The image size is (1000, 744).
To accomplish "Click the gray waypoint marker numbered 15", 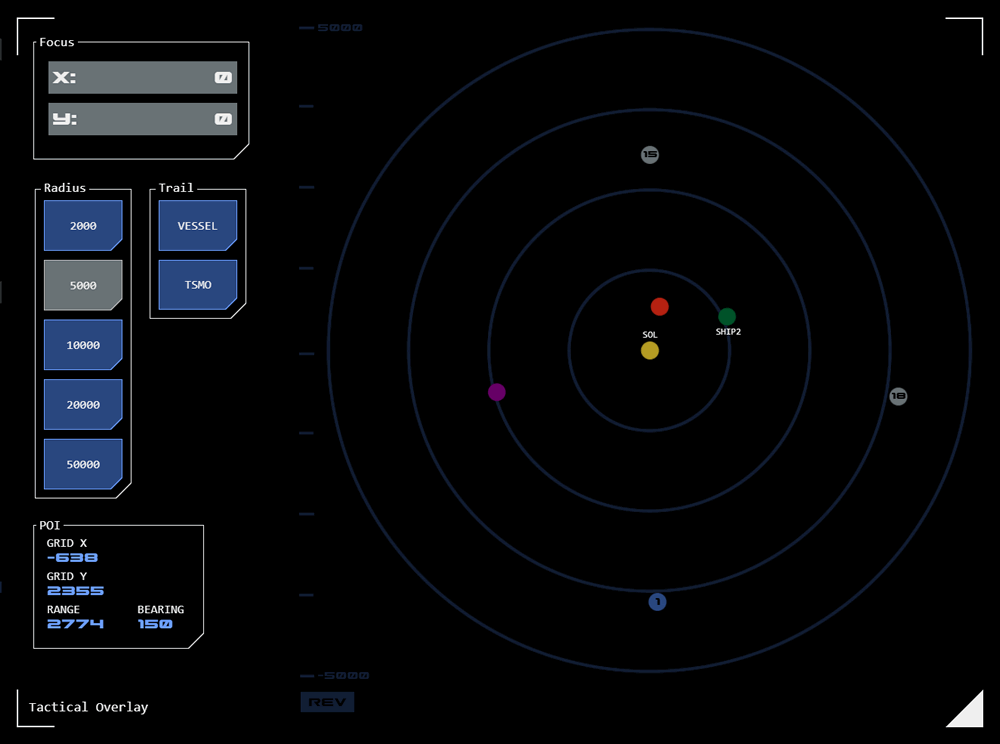I will pyautogui.click(x=650, y=154).
